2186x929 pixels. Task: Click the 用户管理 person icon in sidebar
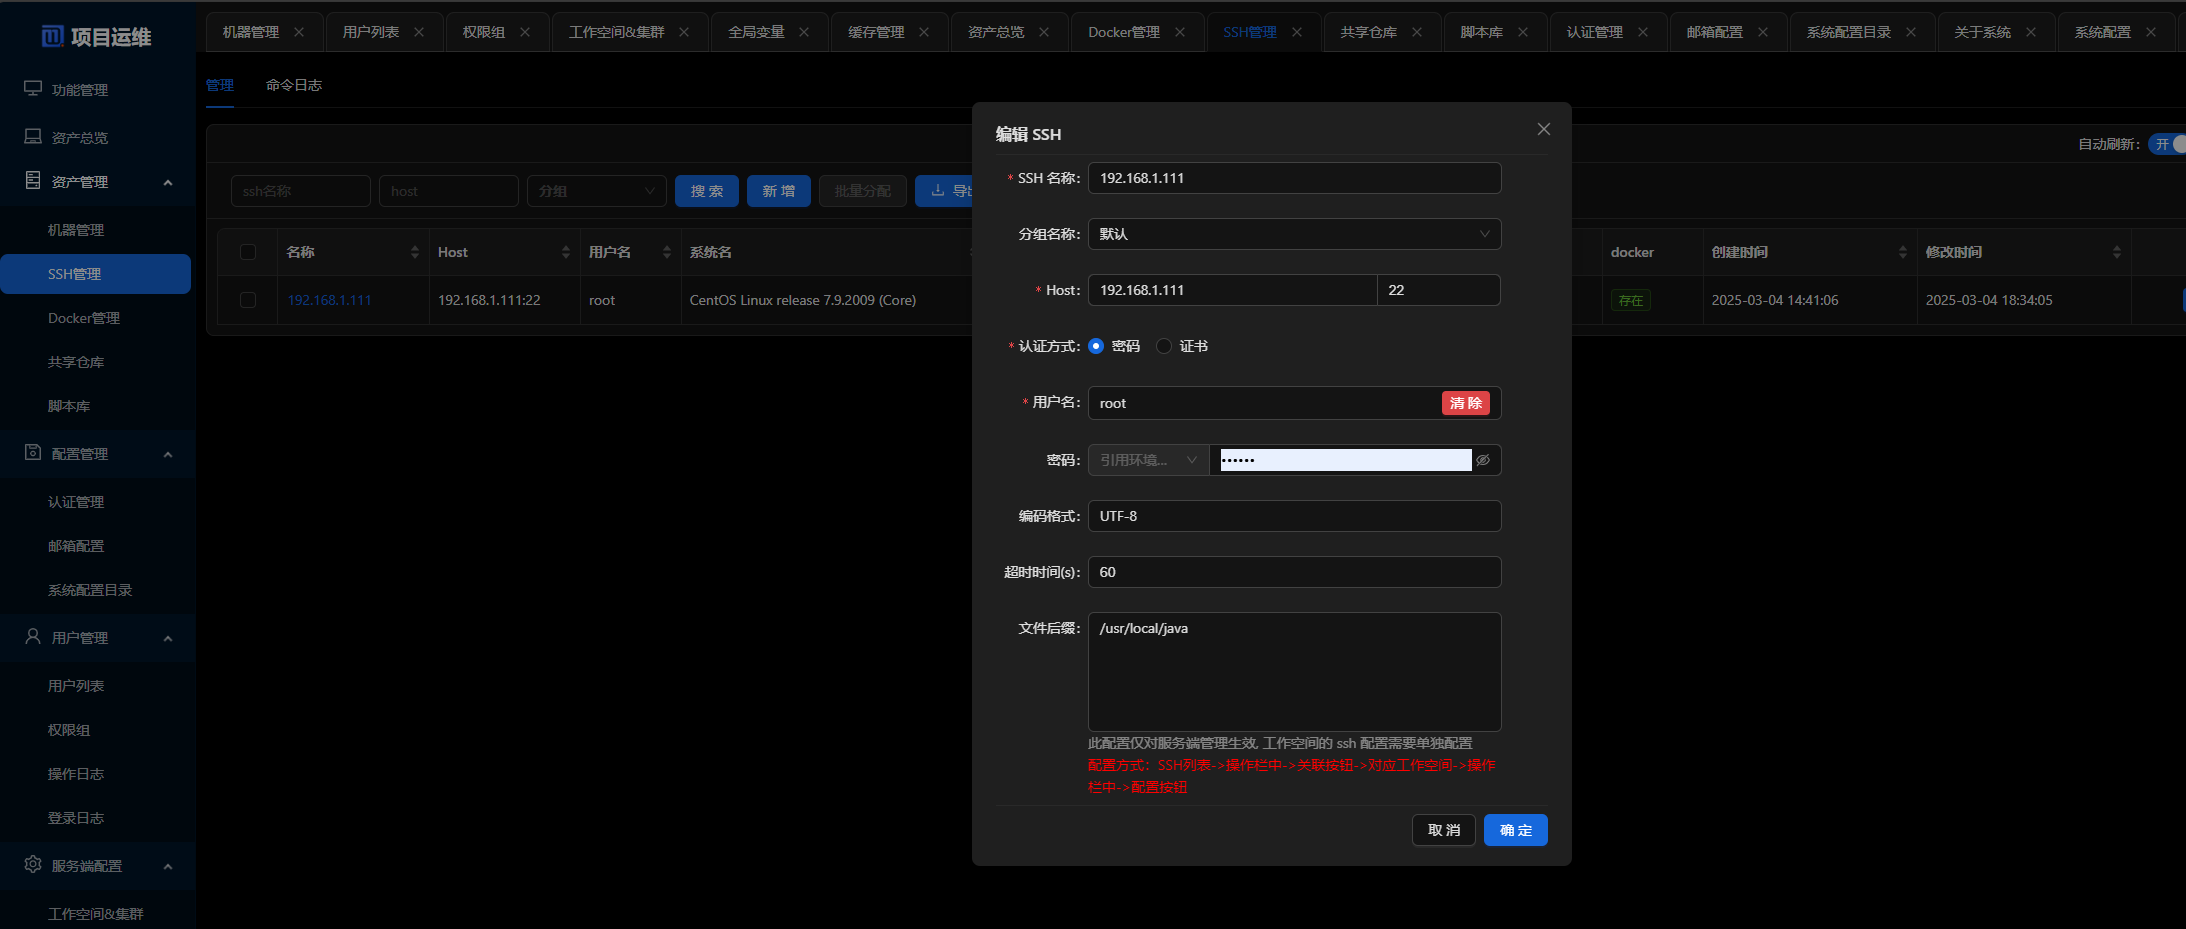[x=33, y=637]
